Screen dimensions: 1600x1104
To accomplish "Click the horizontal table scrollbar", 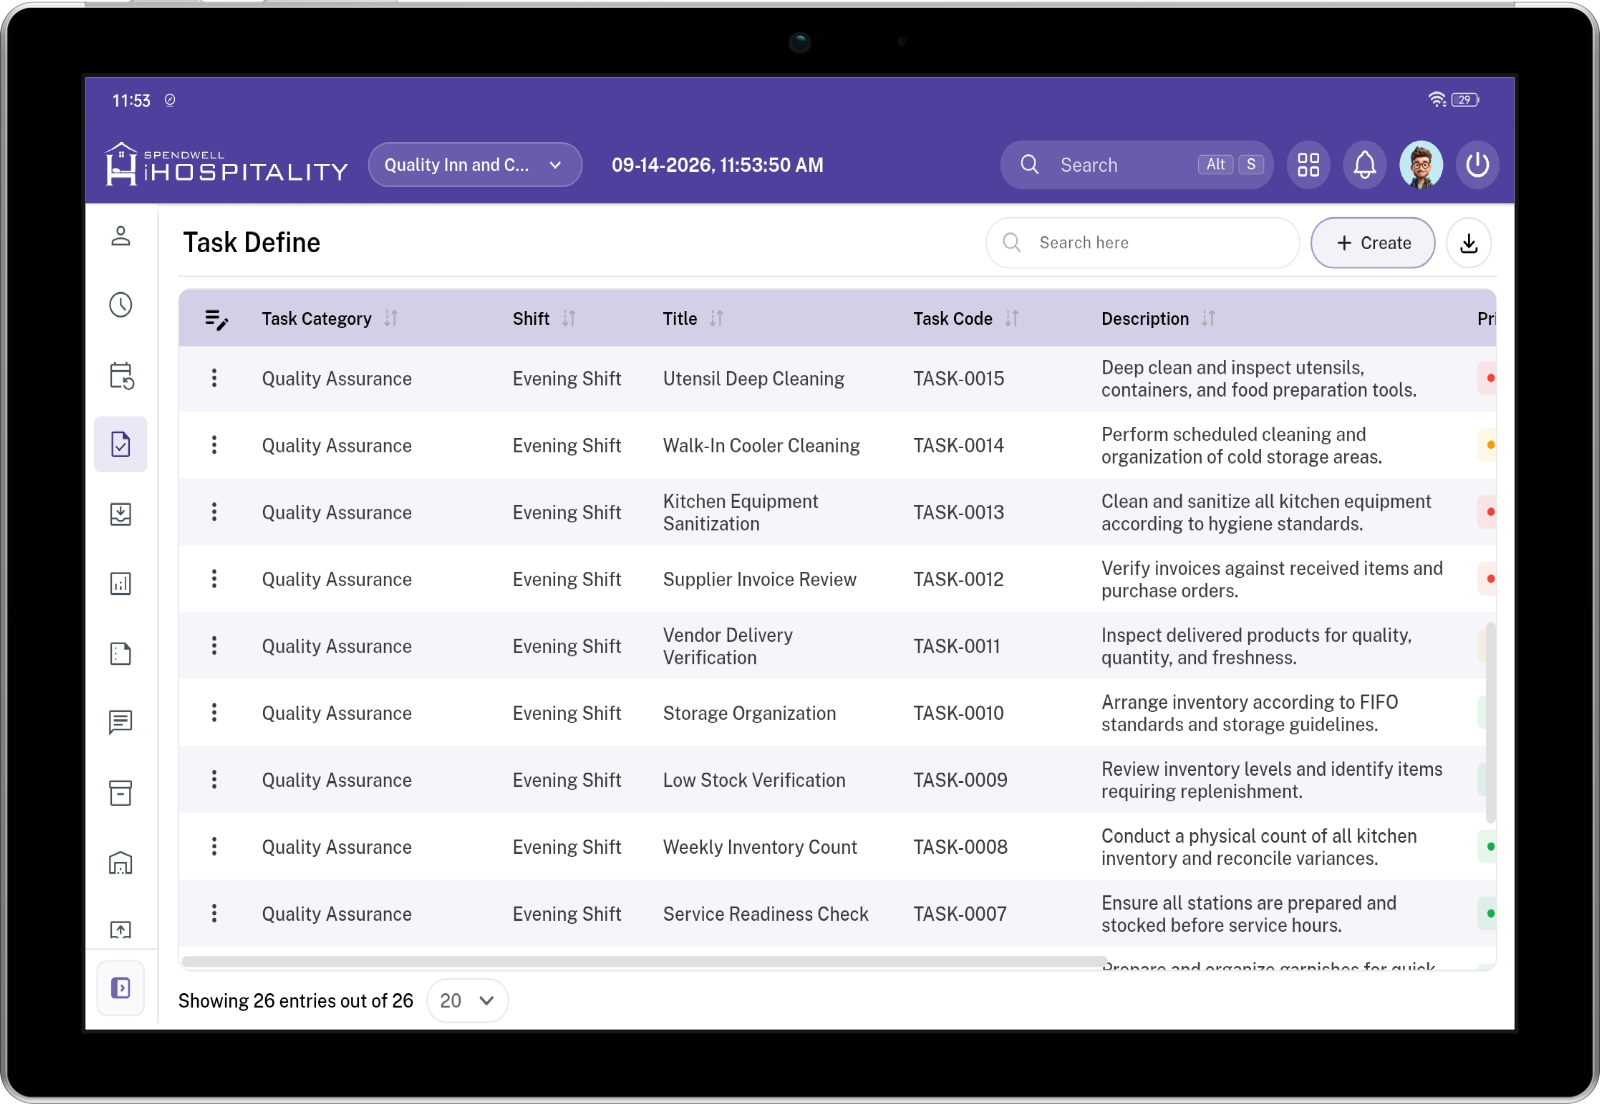I will tap(645, 962).
